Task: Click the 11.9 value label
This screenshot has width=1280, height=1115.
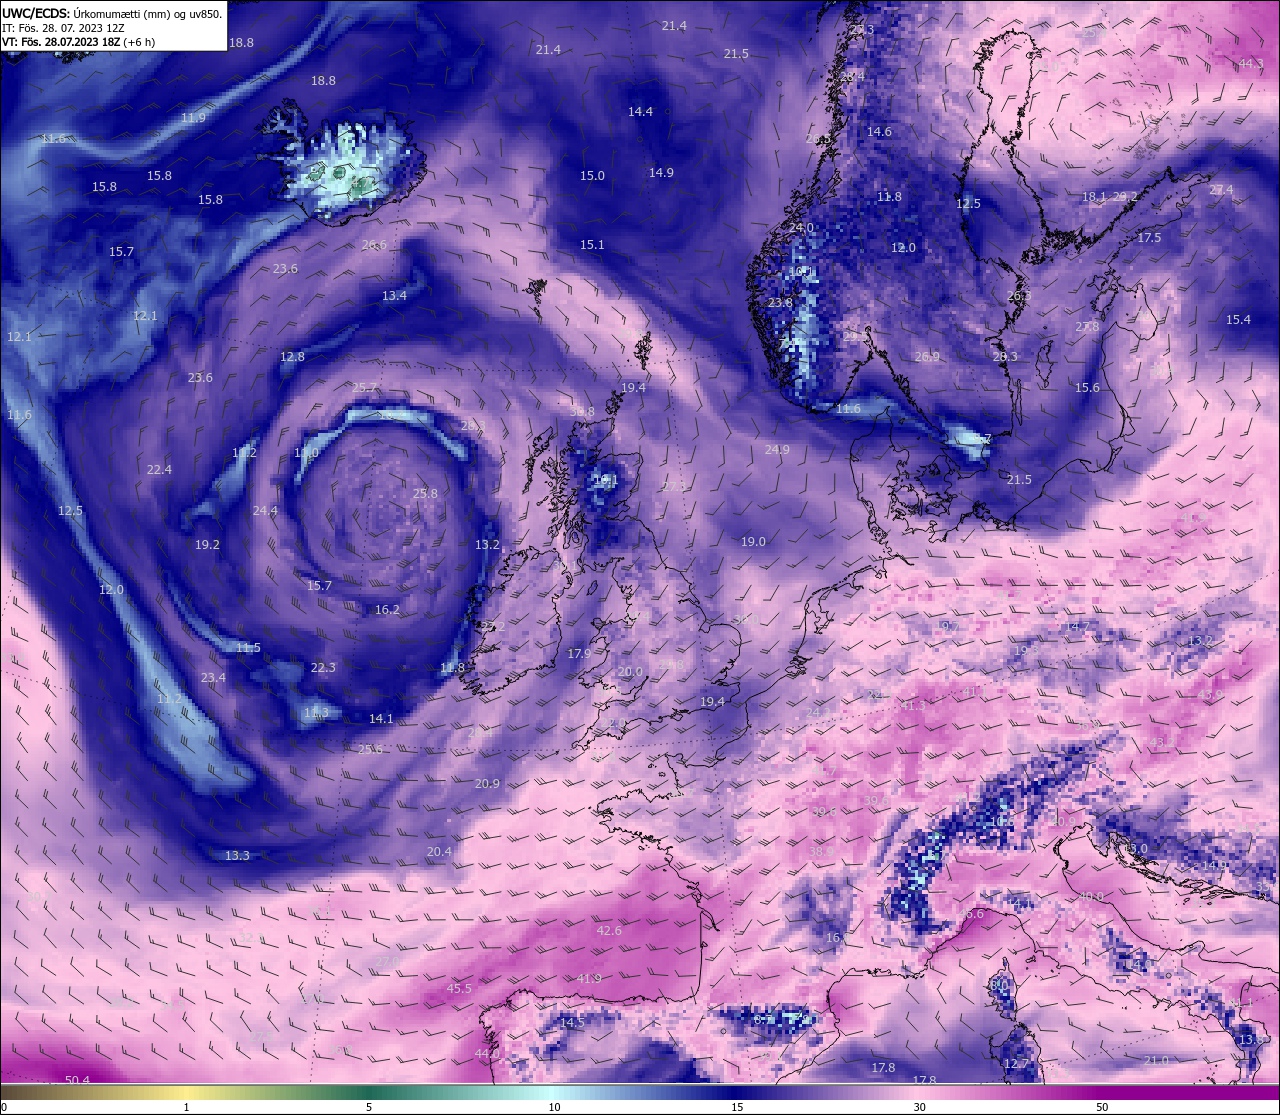Action: click(x=193, y=117)
